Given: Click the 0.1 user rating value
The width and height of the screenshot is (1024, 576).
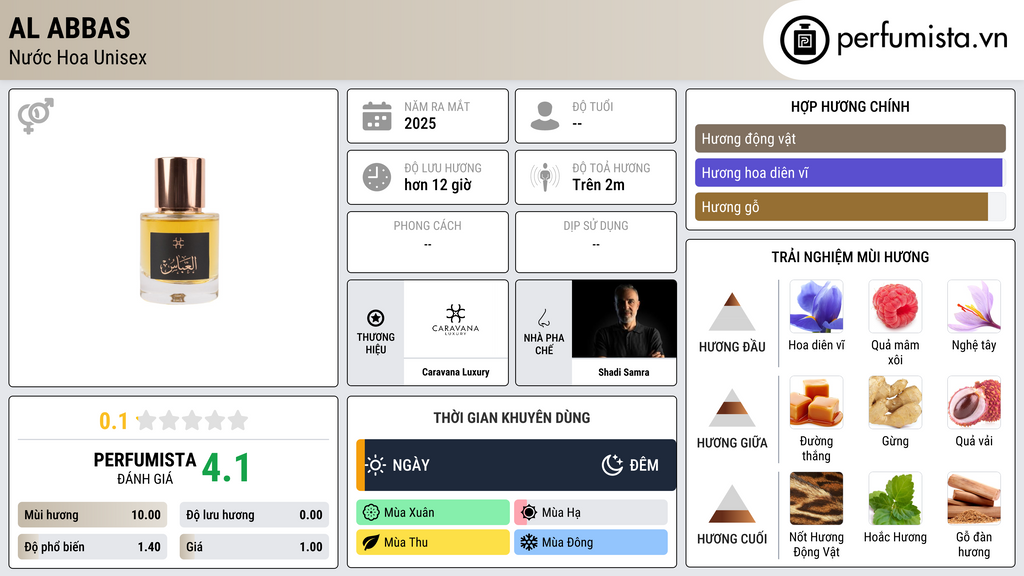Looking at the screenshot, I should point(113,421).
